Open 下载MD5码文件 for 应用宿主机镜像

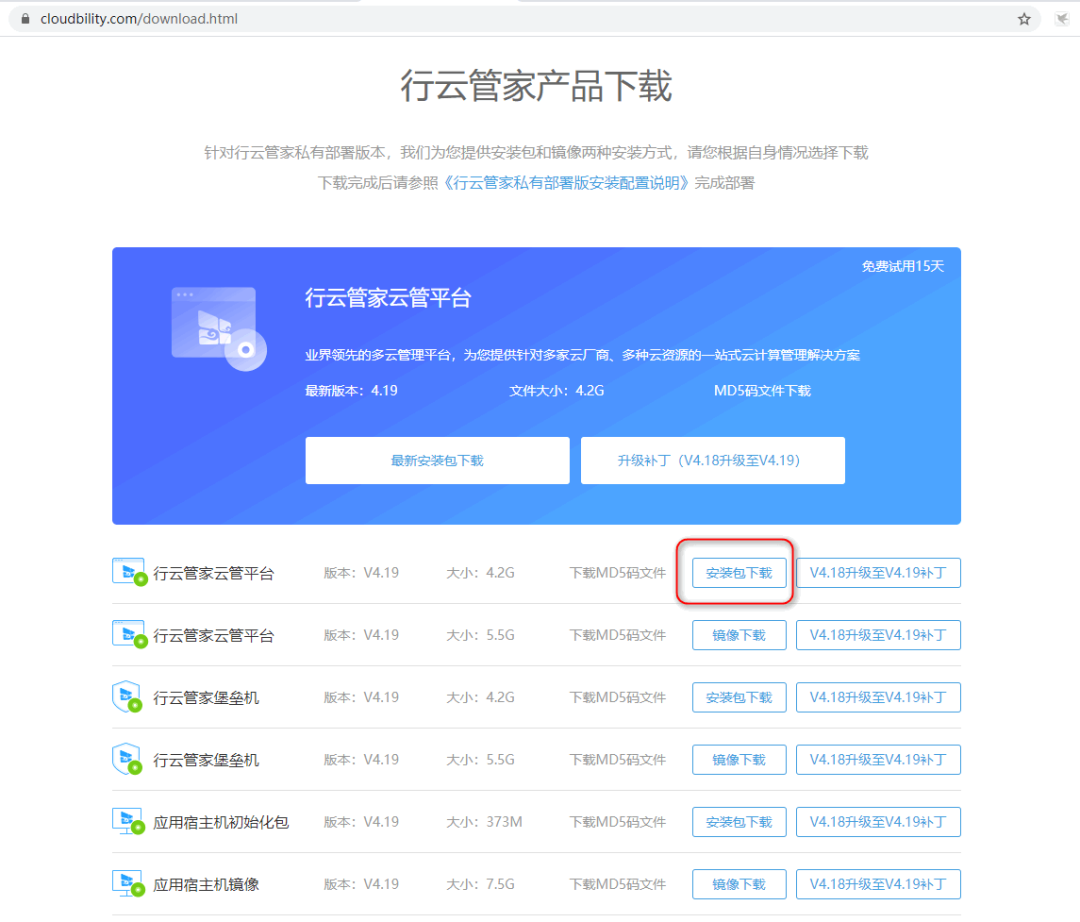coord(617,884)
